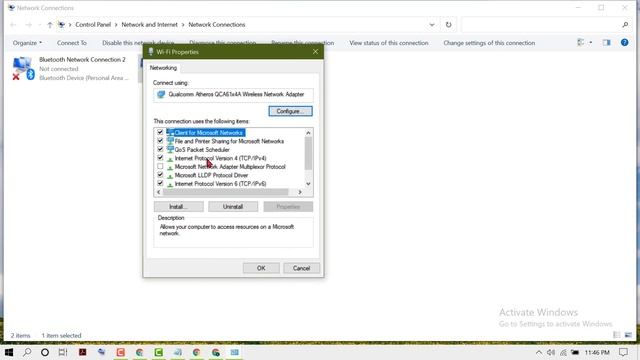Open the battery tray icon
Screen dimensions: 640x360
(x=575, y=352)
